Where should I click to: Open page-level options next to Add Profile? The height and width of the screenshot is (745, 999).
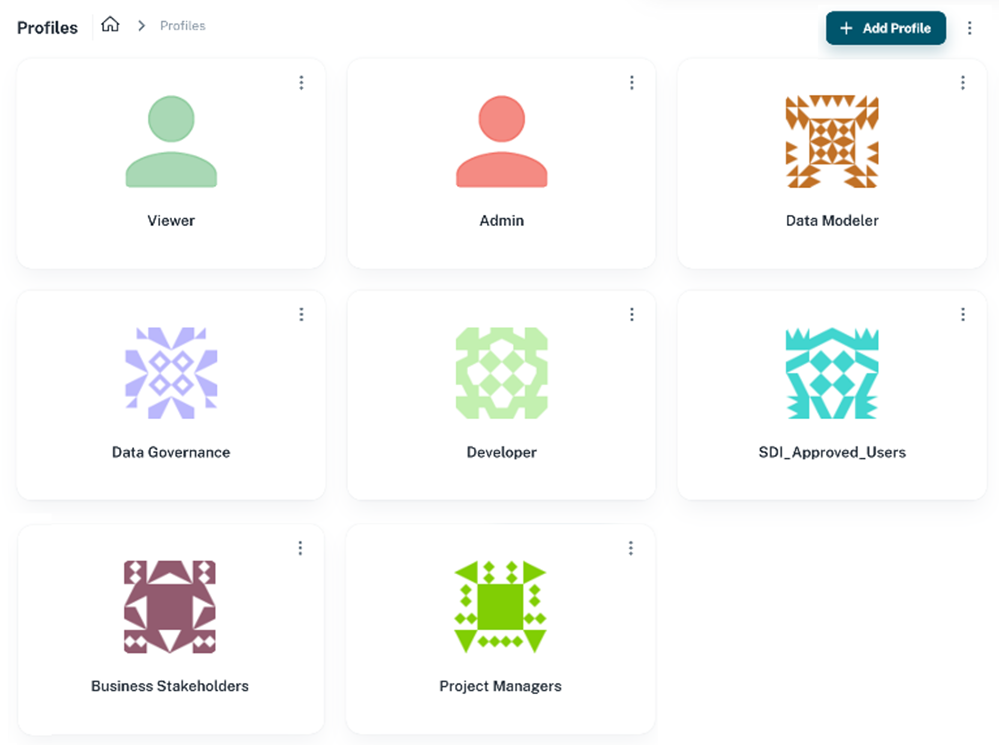tap(969, 28)
